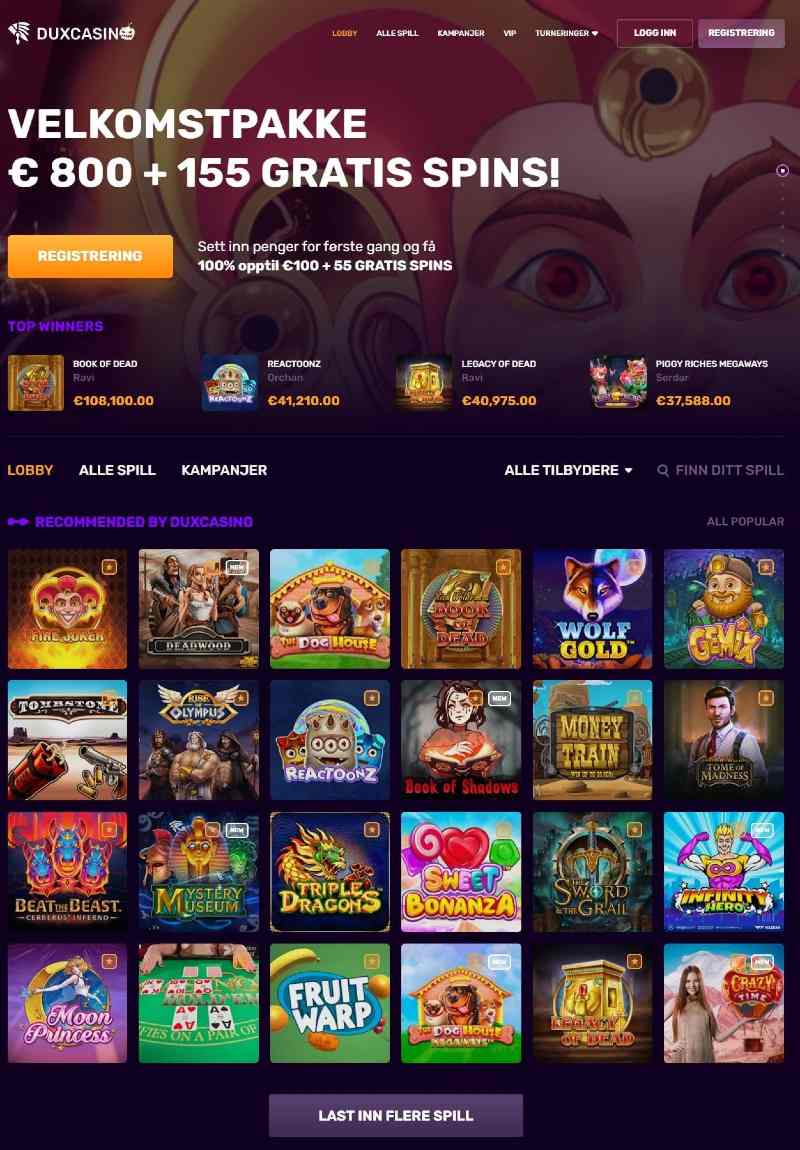Load more games with Last Inn Flere Spill
Screen dimensions: 800x1150
coord(395,1115)
